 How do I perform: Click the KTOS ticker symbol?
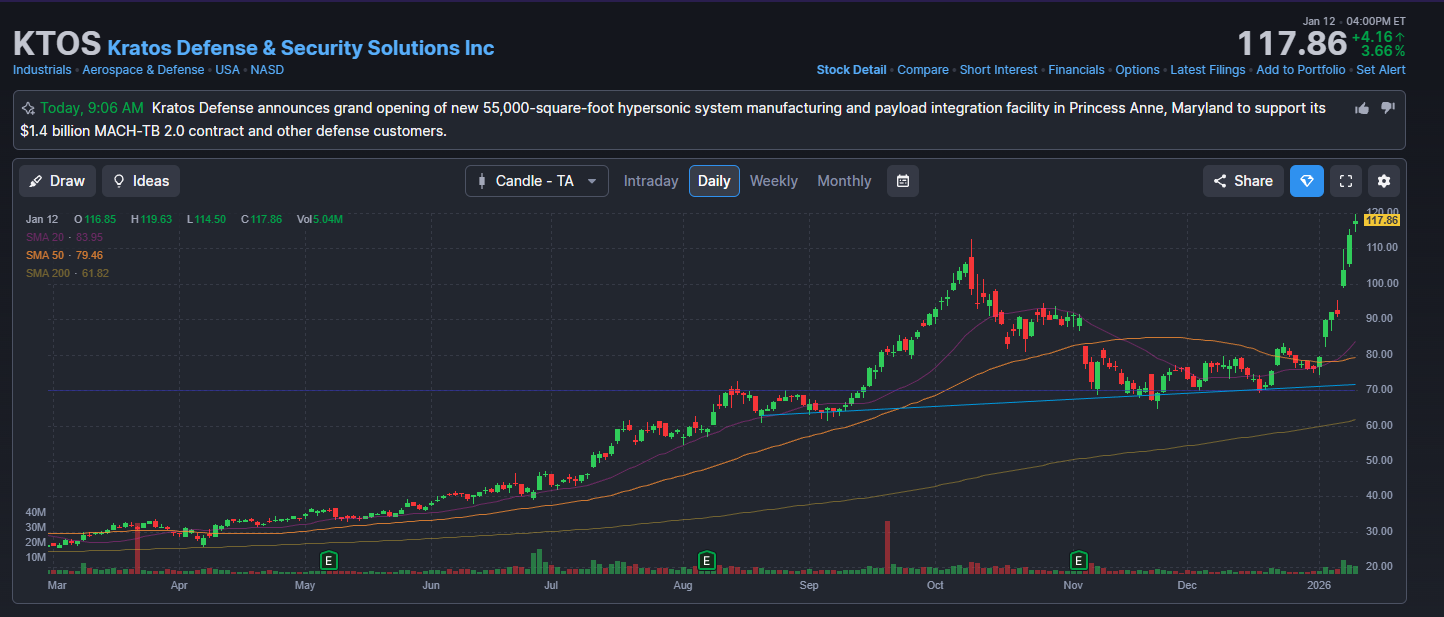coord(57,44)
